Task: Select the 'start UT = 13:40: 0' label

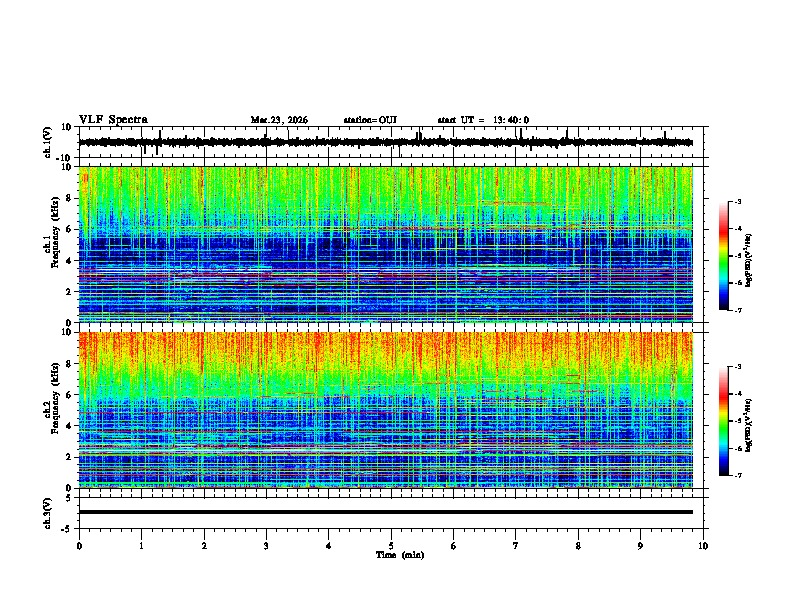Action: (x=483, y=120)
